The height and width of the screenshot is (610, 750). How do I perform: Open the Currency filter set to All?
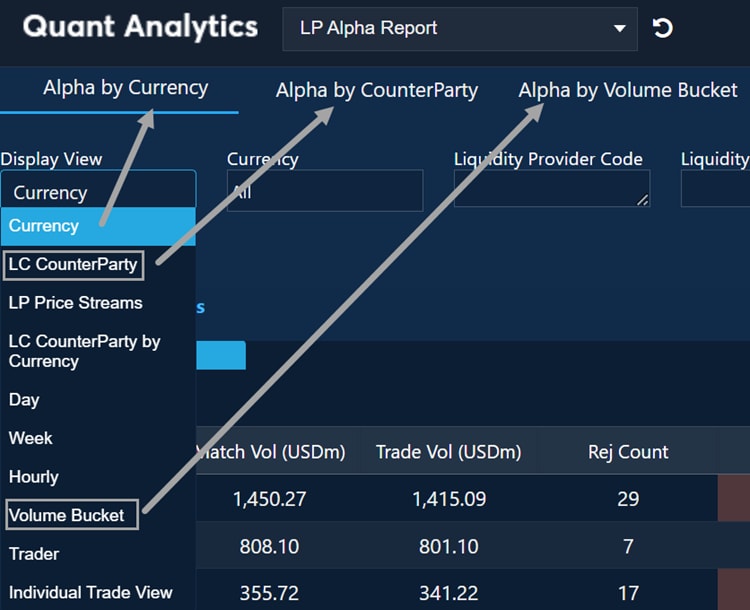[x=324, y=191]
